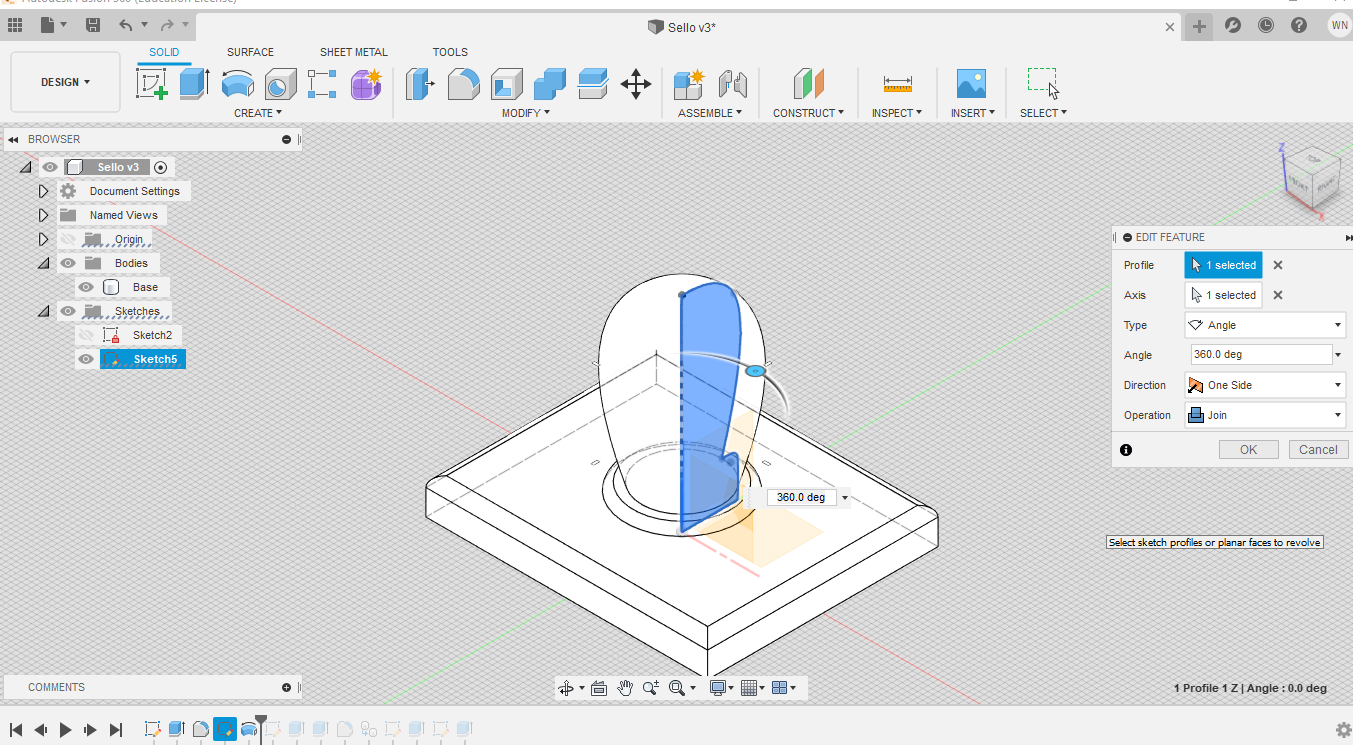1353x745 pixels.
Task: Select the Fillet tool
Action: point(463,83)
